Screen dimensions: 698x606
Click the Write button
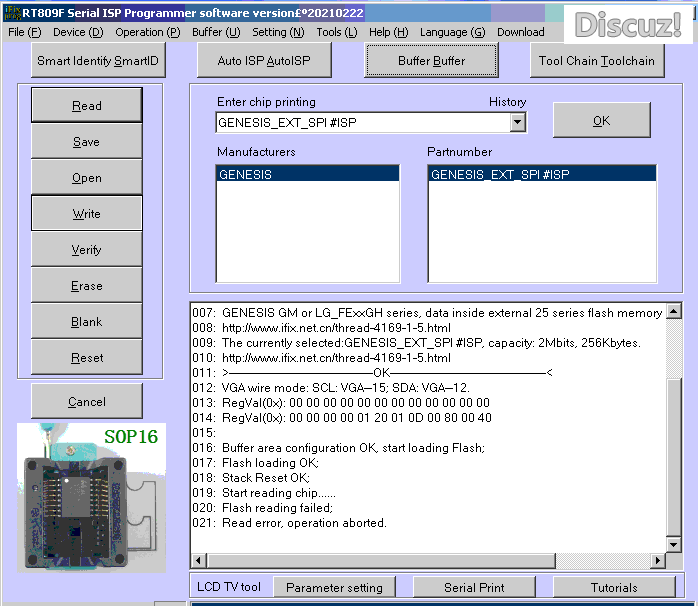pos(87,214)
